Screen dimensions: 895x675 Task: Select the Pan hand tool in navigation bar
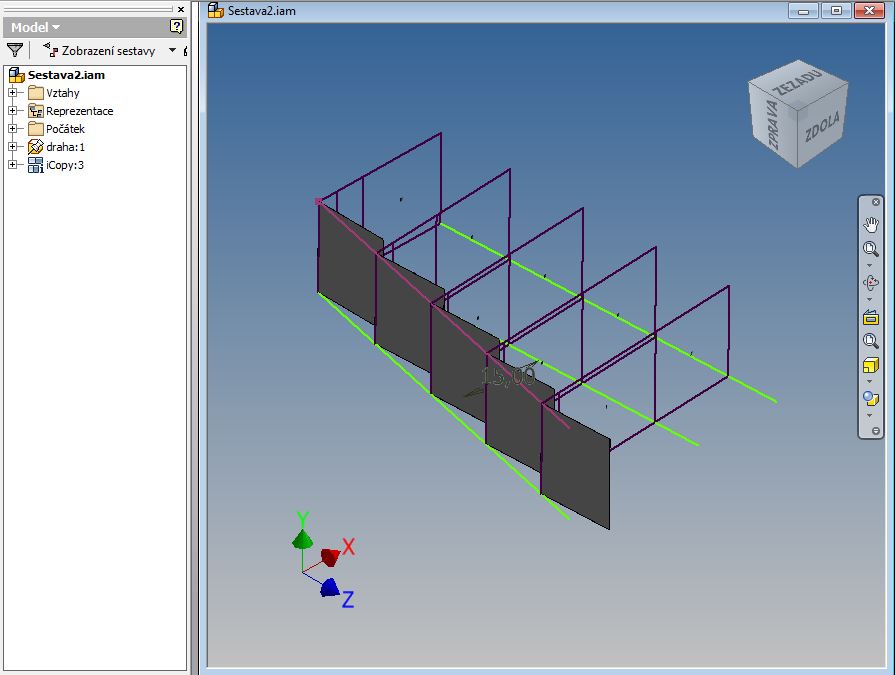tap(870, 224)
